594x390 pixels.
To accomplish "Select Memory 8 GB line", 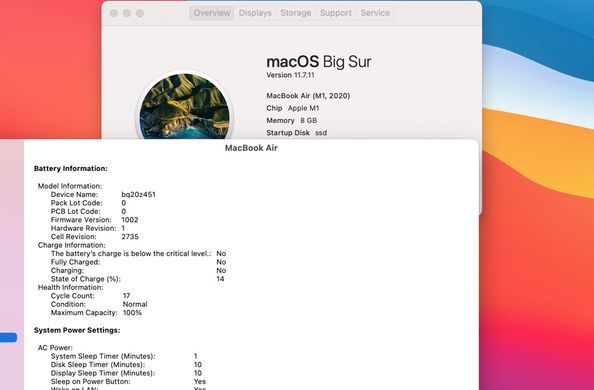I will [x=291, y=121].
